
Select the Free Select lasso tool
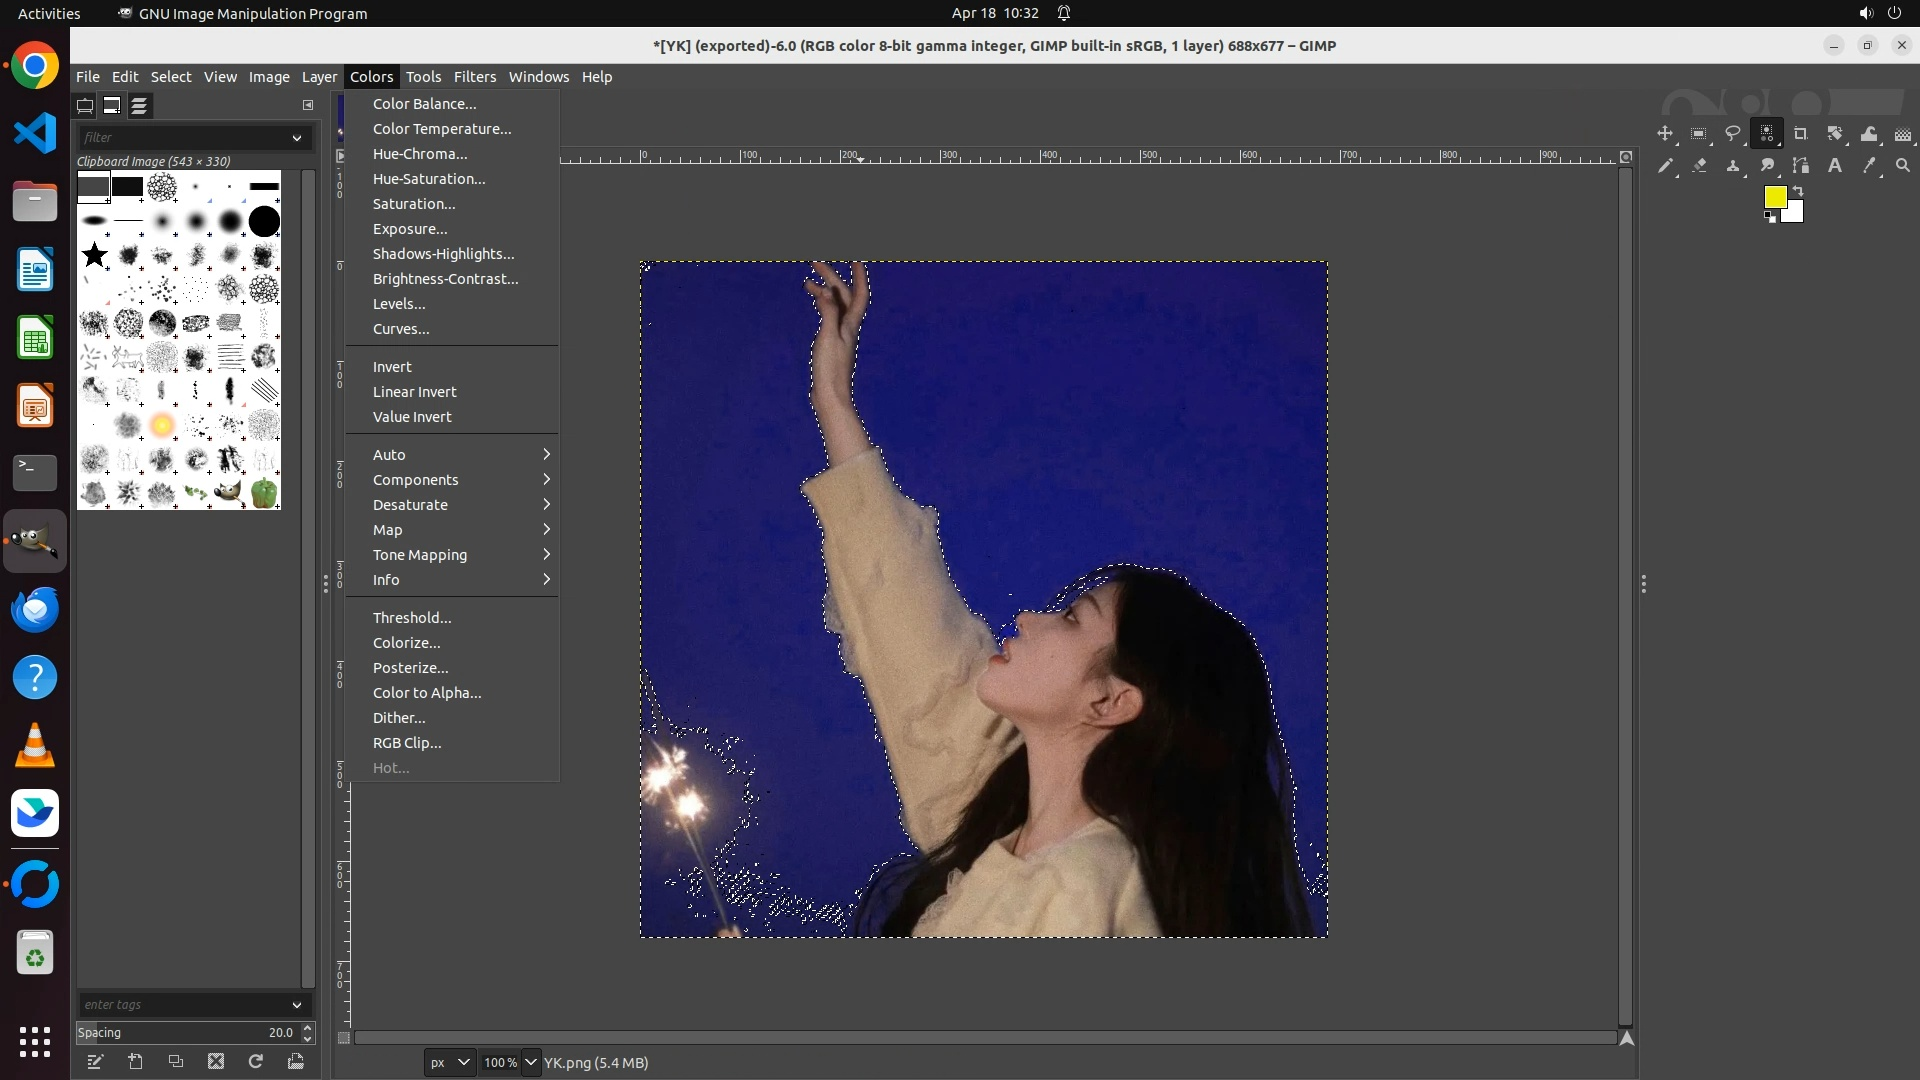(1733, 134)
